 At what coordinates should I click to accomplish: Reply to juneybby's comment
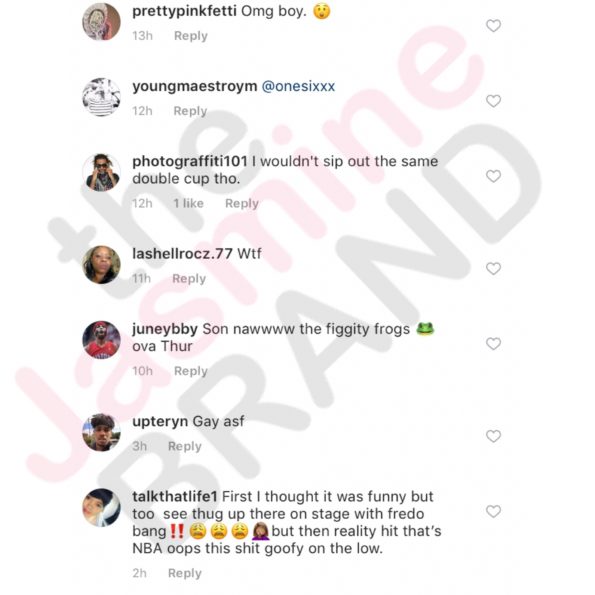[x=191, y=371]
